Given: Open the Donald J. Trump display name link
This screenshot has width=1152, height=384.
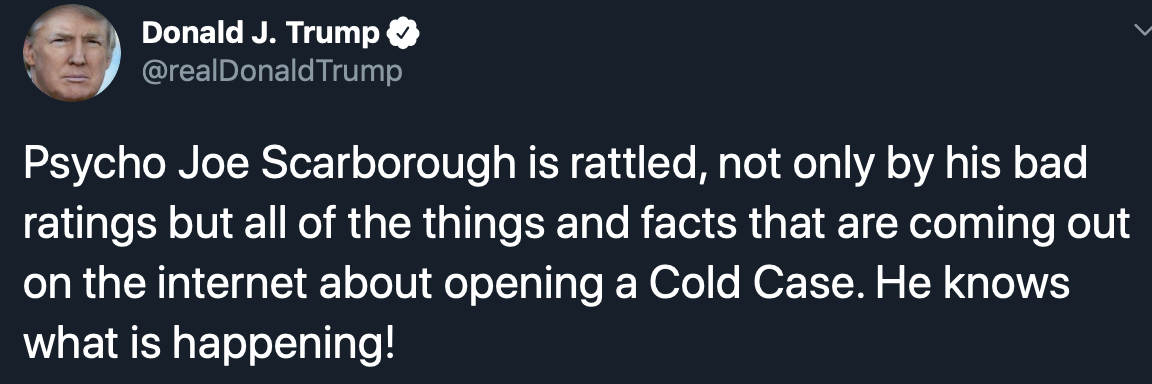Looking at the screenshot, I should pos(261,33).
